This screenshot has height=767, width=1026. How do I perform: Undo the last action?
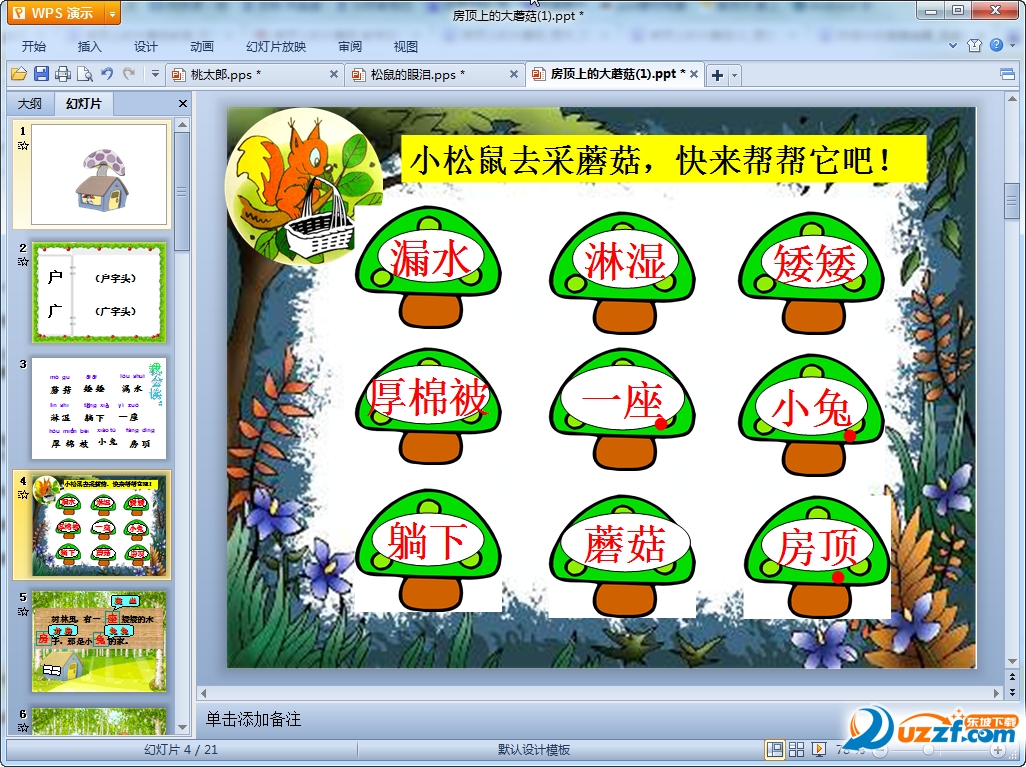click(107, 74)
